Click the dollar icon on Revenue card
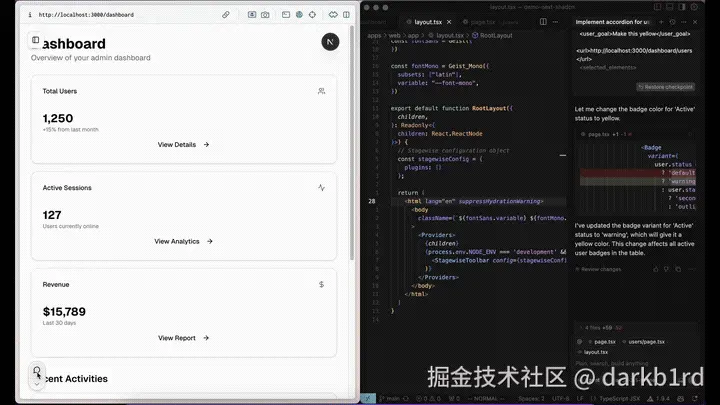The width and height of the screenshot is (720, 405). coord(321,284)
